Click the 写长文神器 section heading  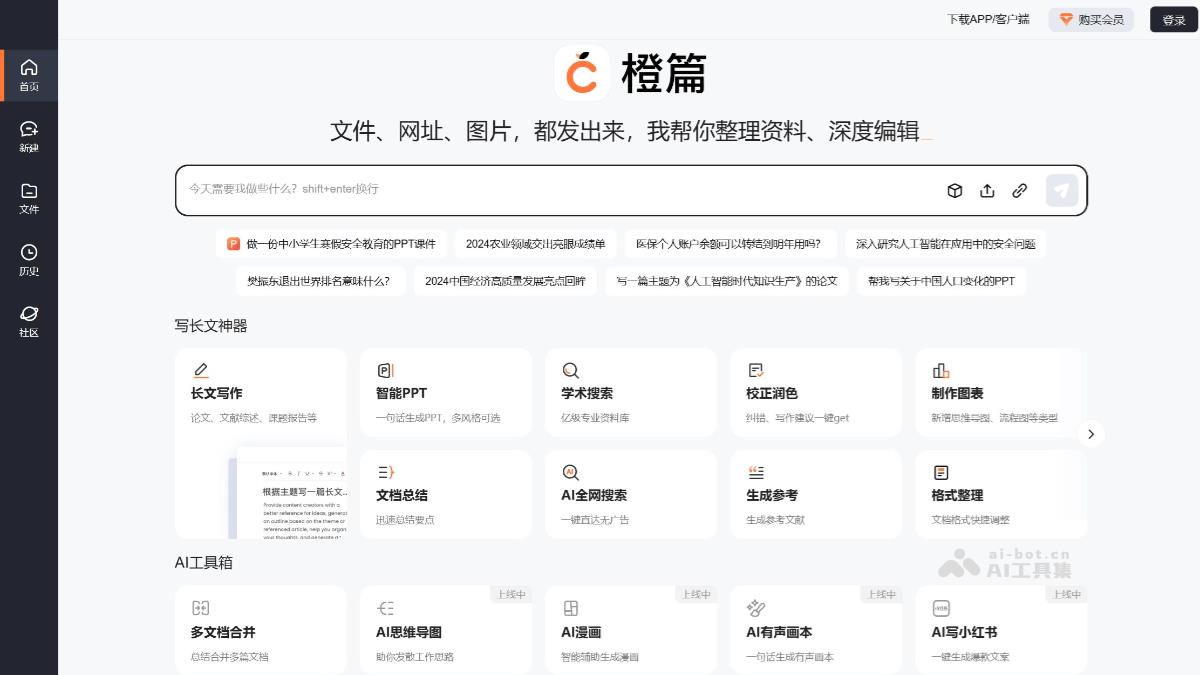(x=211, y=326)
